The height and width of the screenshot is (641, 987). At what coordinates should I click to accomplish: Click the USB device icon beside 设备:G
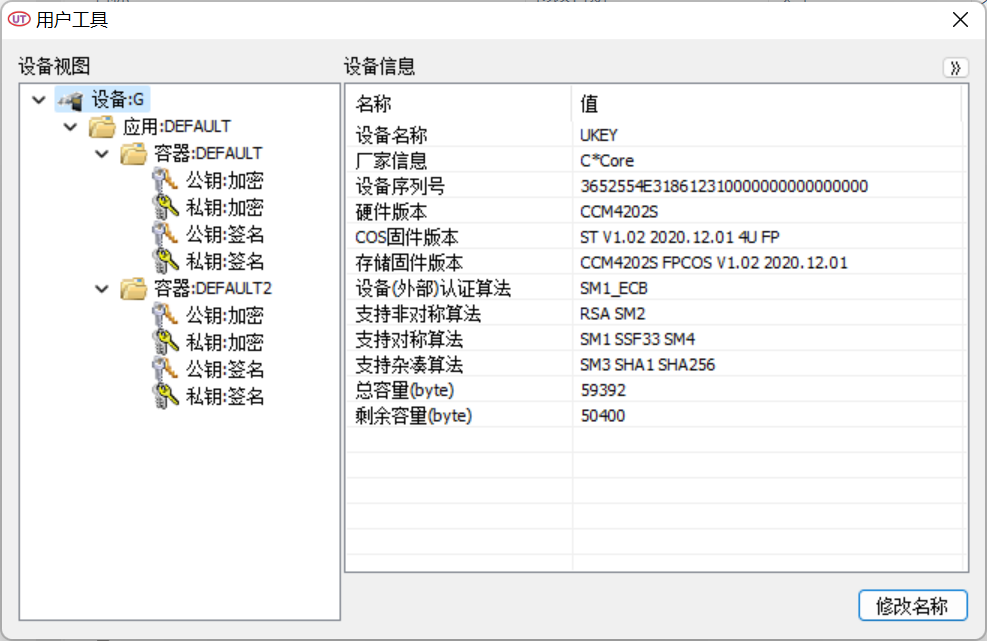pos(69,100)
